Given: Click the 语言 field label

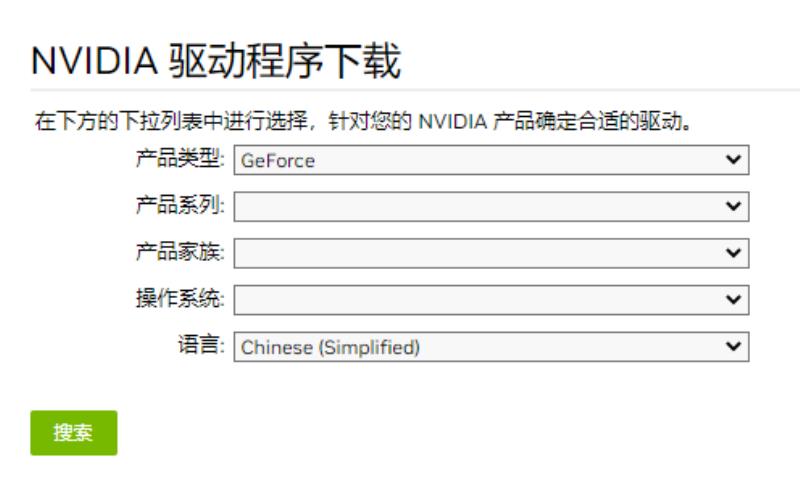Looking at the screenshot, I should tap(201, 345).
